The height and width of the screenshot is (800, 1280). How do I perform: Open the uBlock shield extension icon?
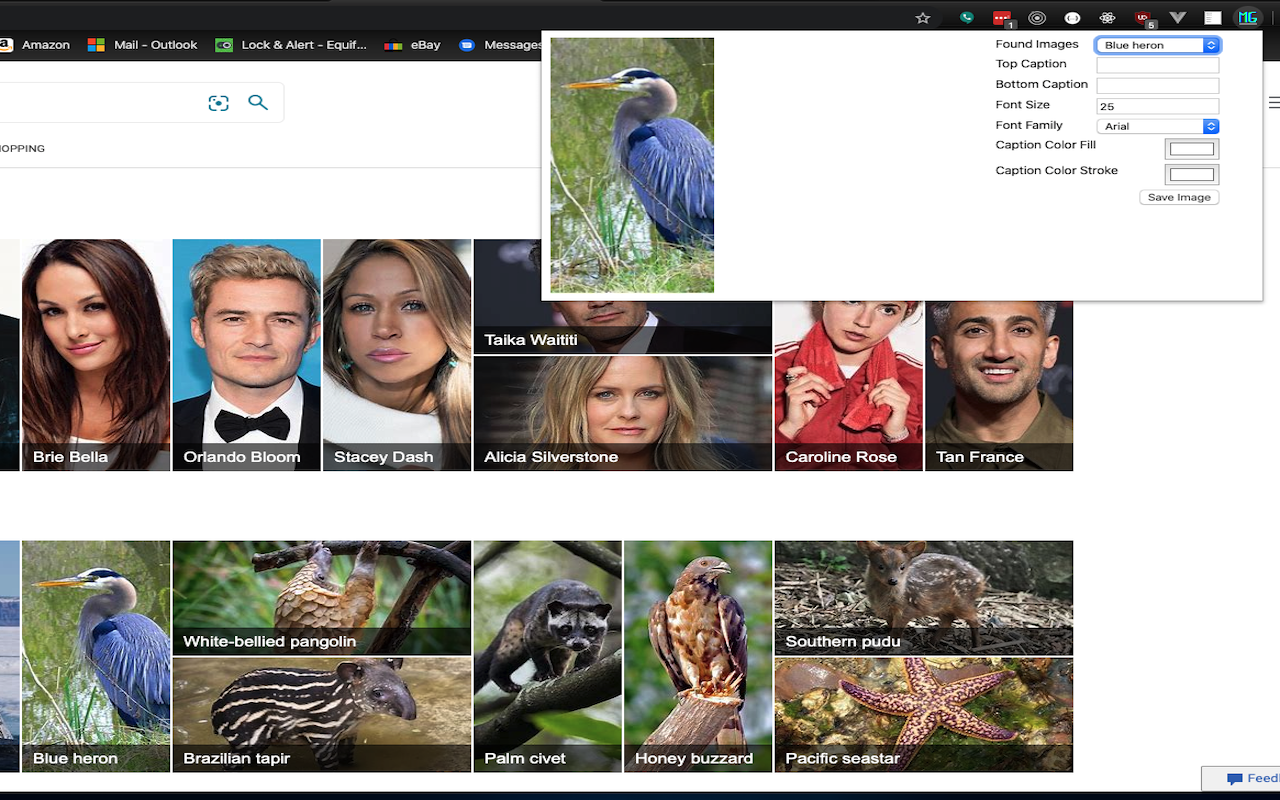click(x=1144, y=18)
